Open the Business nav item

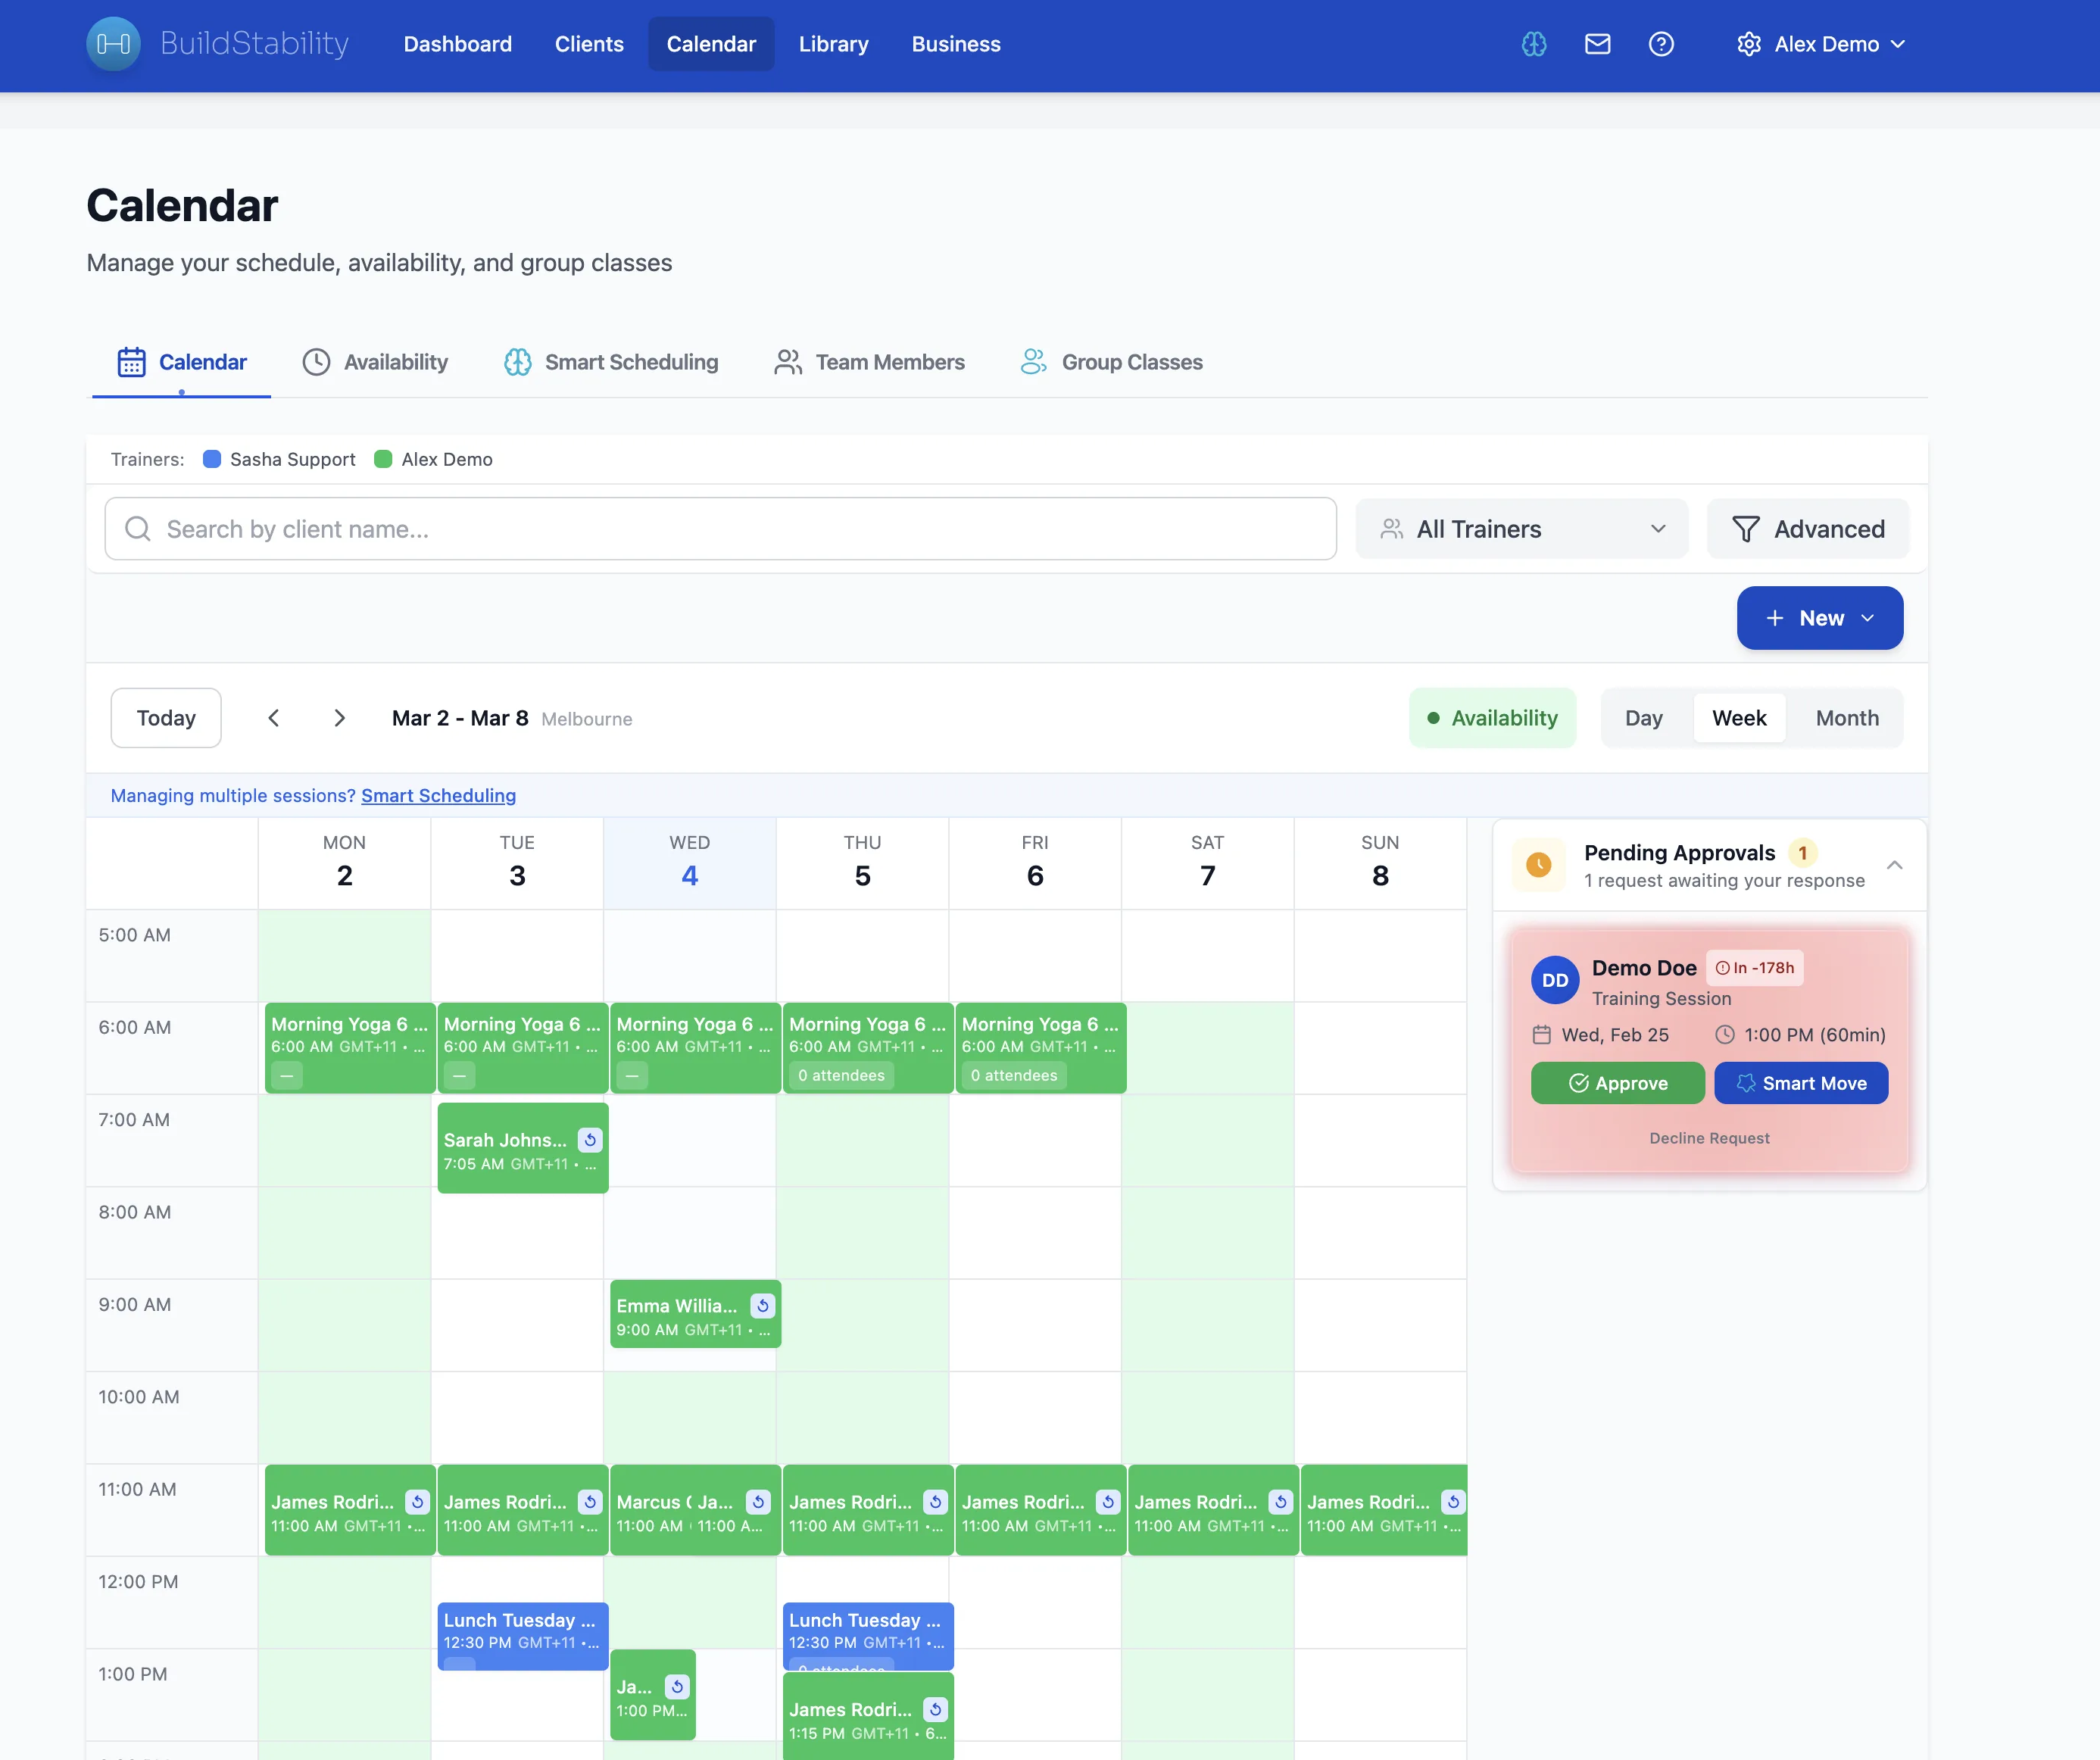956,44
